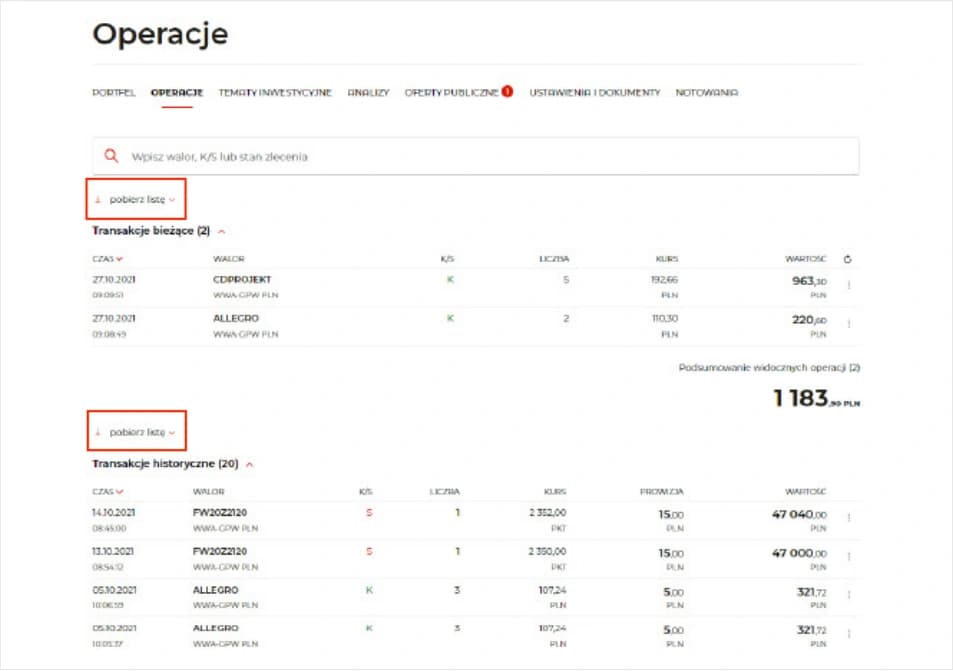This screenshot has height=671, width=953.
Task: Switch to the Portfel tab
Action: click(x=114, y=93)
